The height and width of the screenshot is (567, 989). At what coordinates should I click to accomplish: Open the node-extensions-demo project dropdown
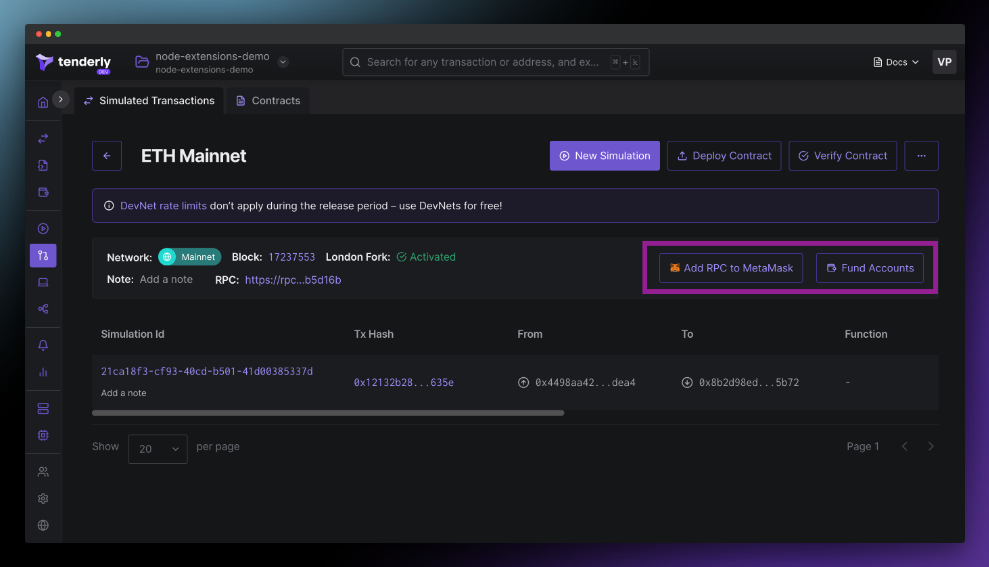[283, 62]
